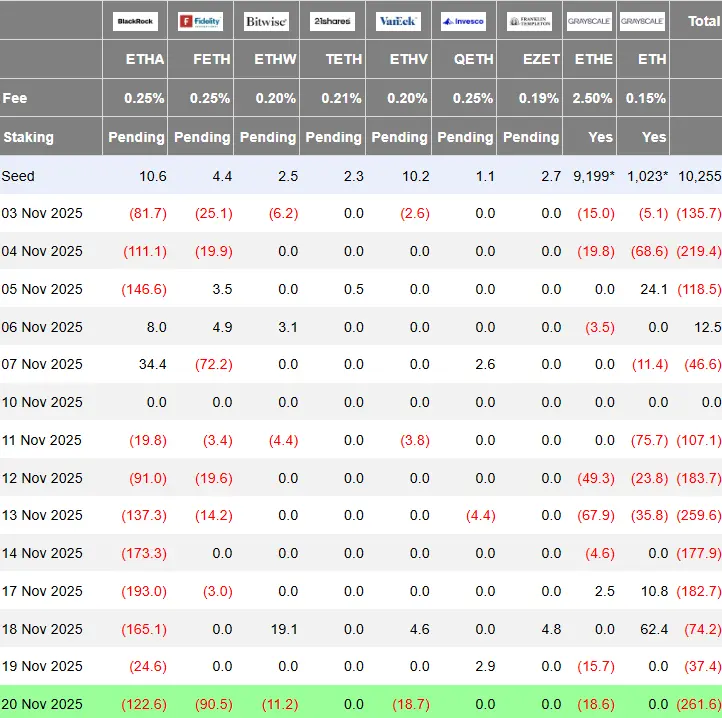Click the Seed total 10,255

tap(699, 176)
